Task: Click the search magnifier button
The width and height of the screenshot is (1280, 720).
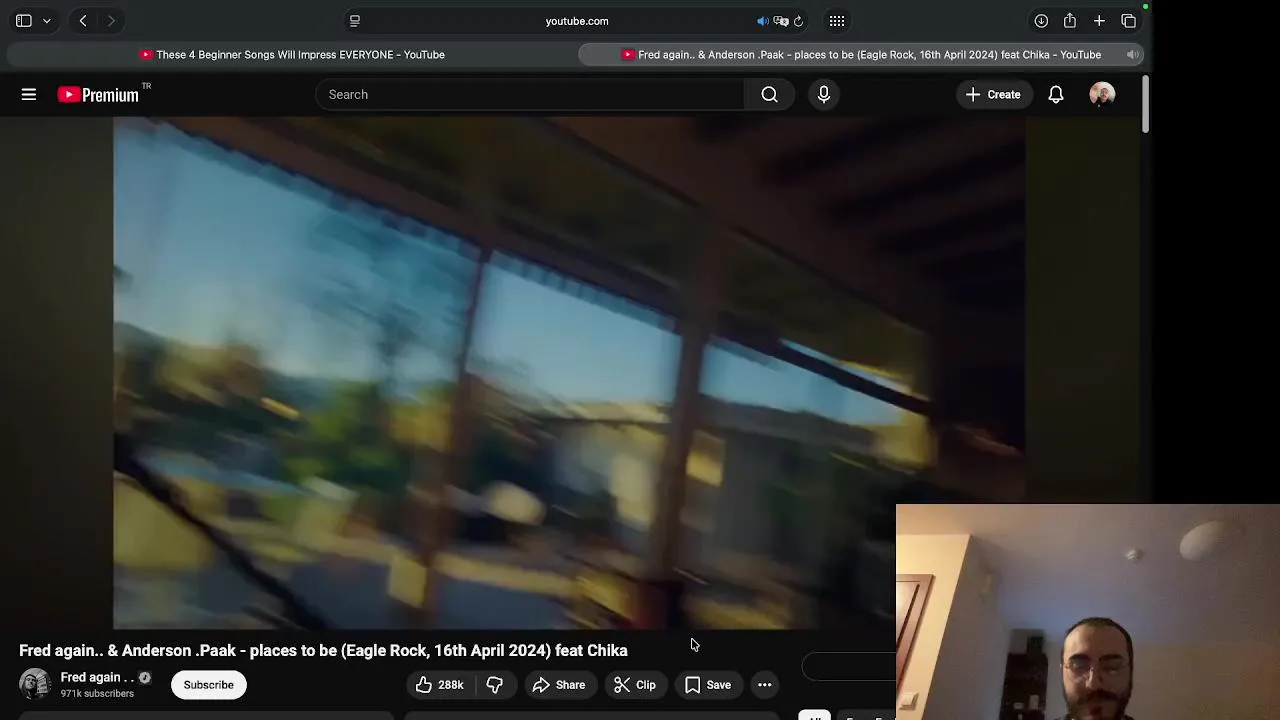Action: click(769, 94)
